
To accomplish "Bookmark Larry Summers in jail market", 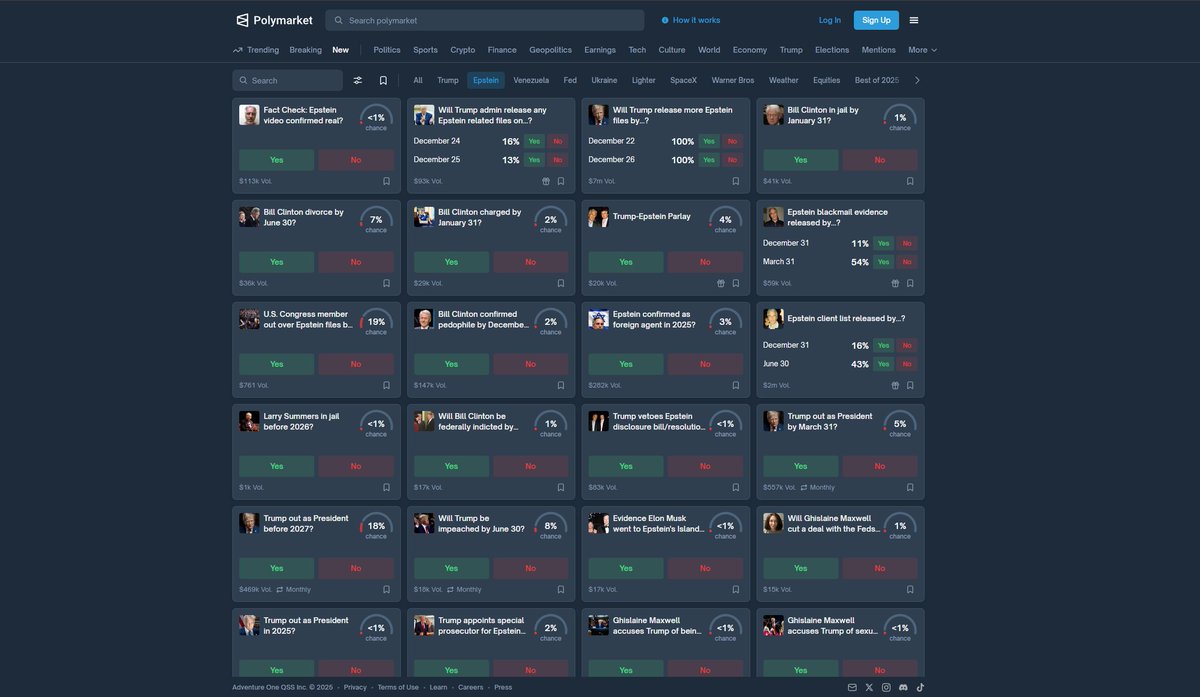I will (386, 487).
